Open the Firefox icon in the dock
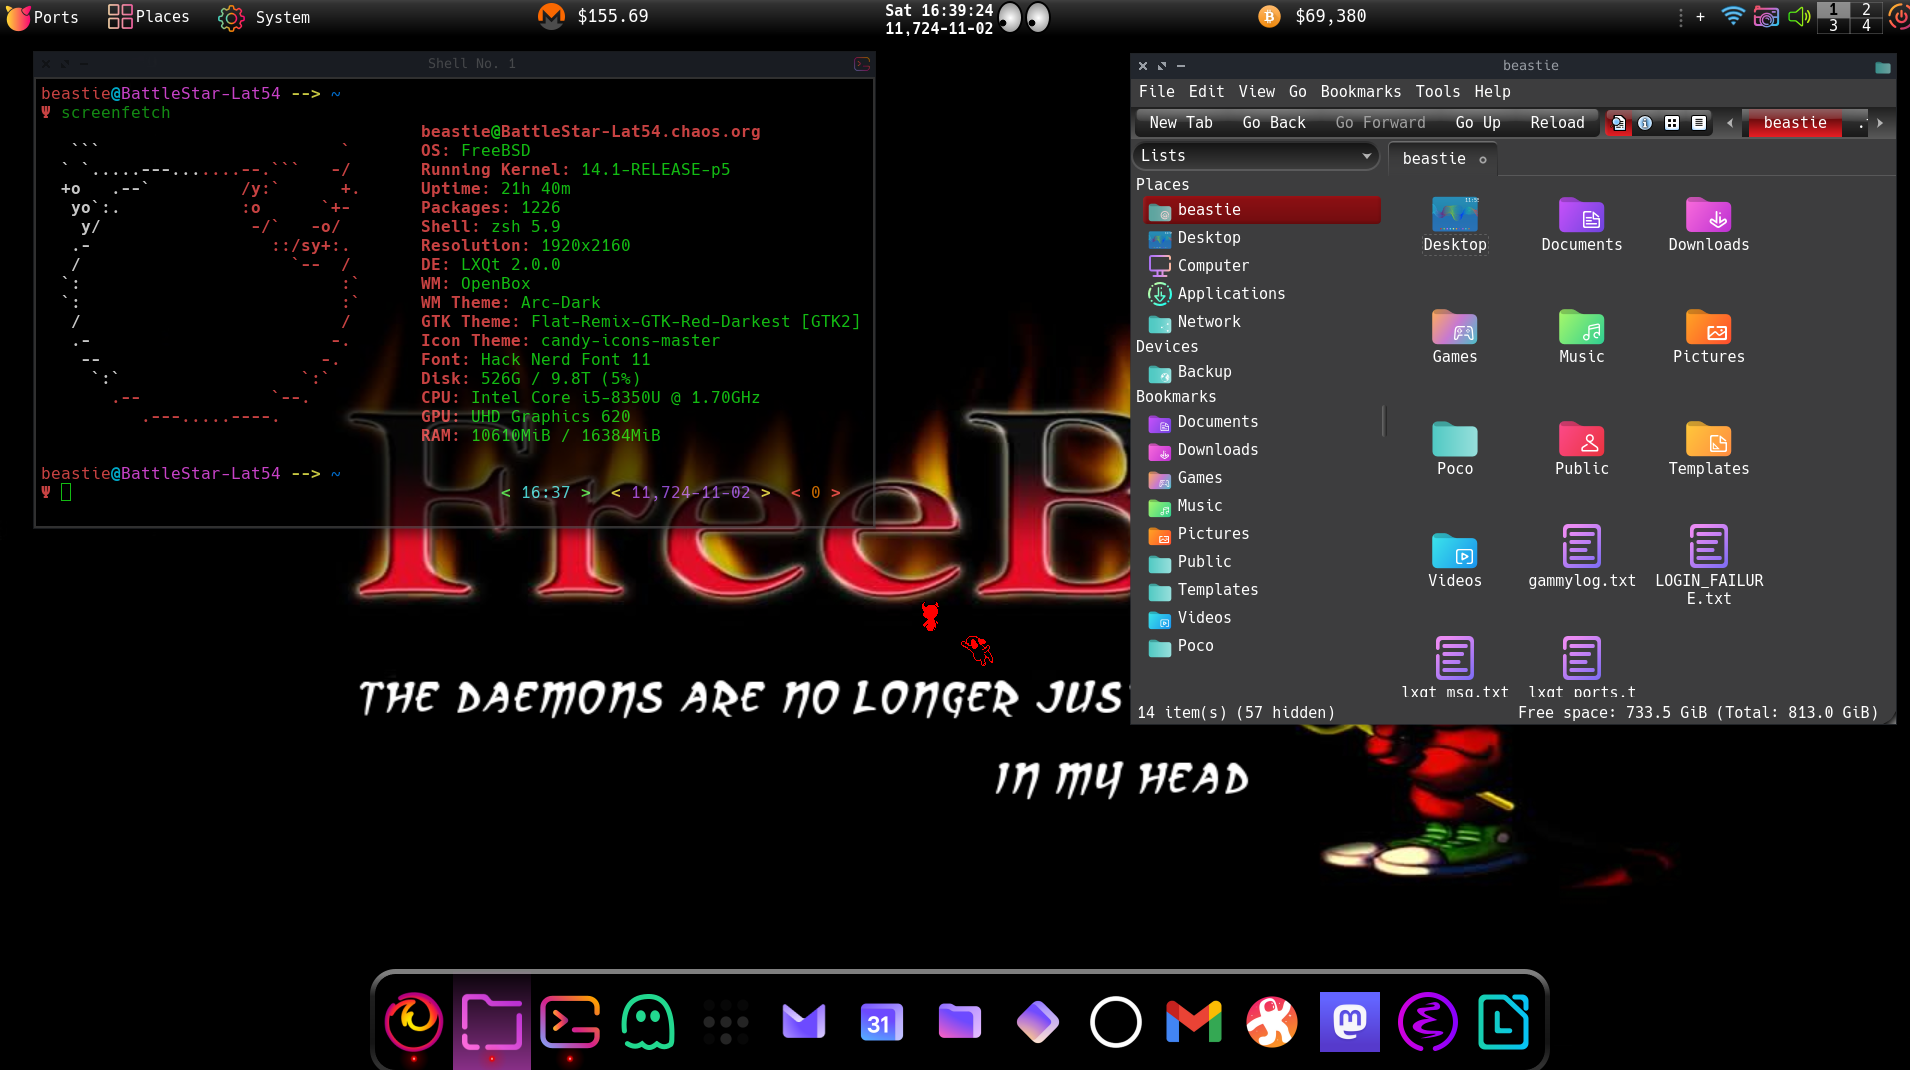 [x=413, y=1021]
